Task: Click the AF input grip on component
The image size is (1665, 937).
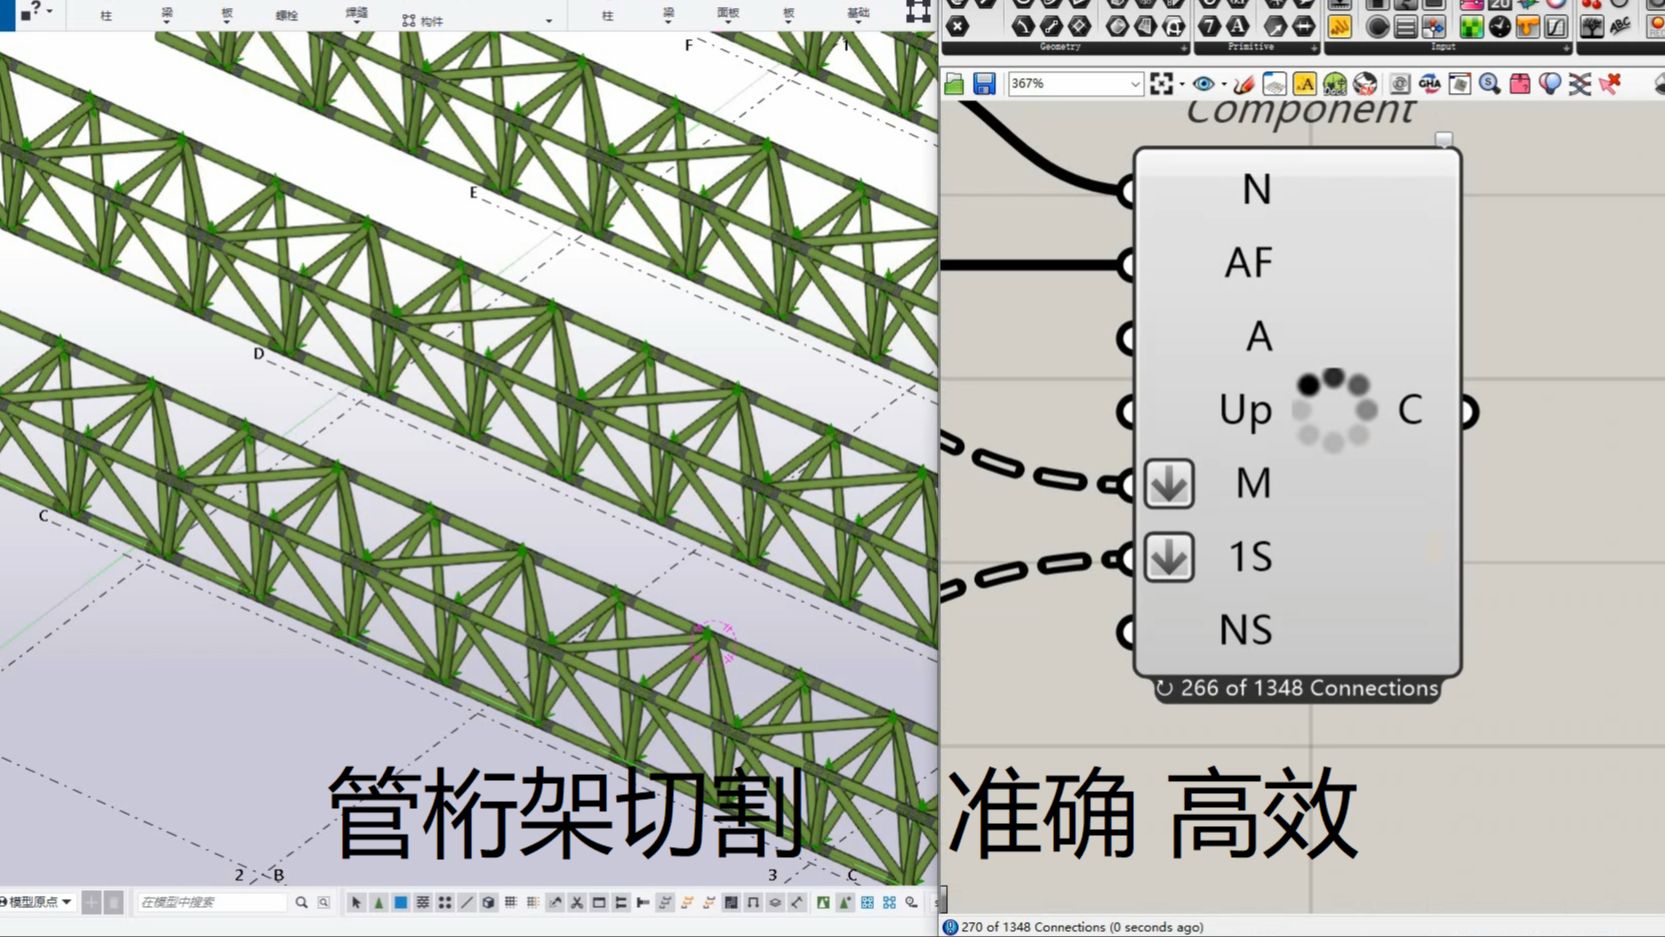Action: pyautogui.click(x=1127, y=264)
